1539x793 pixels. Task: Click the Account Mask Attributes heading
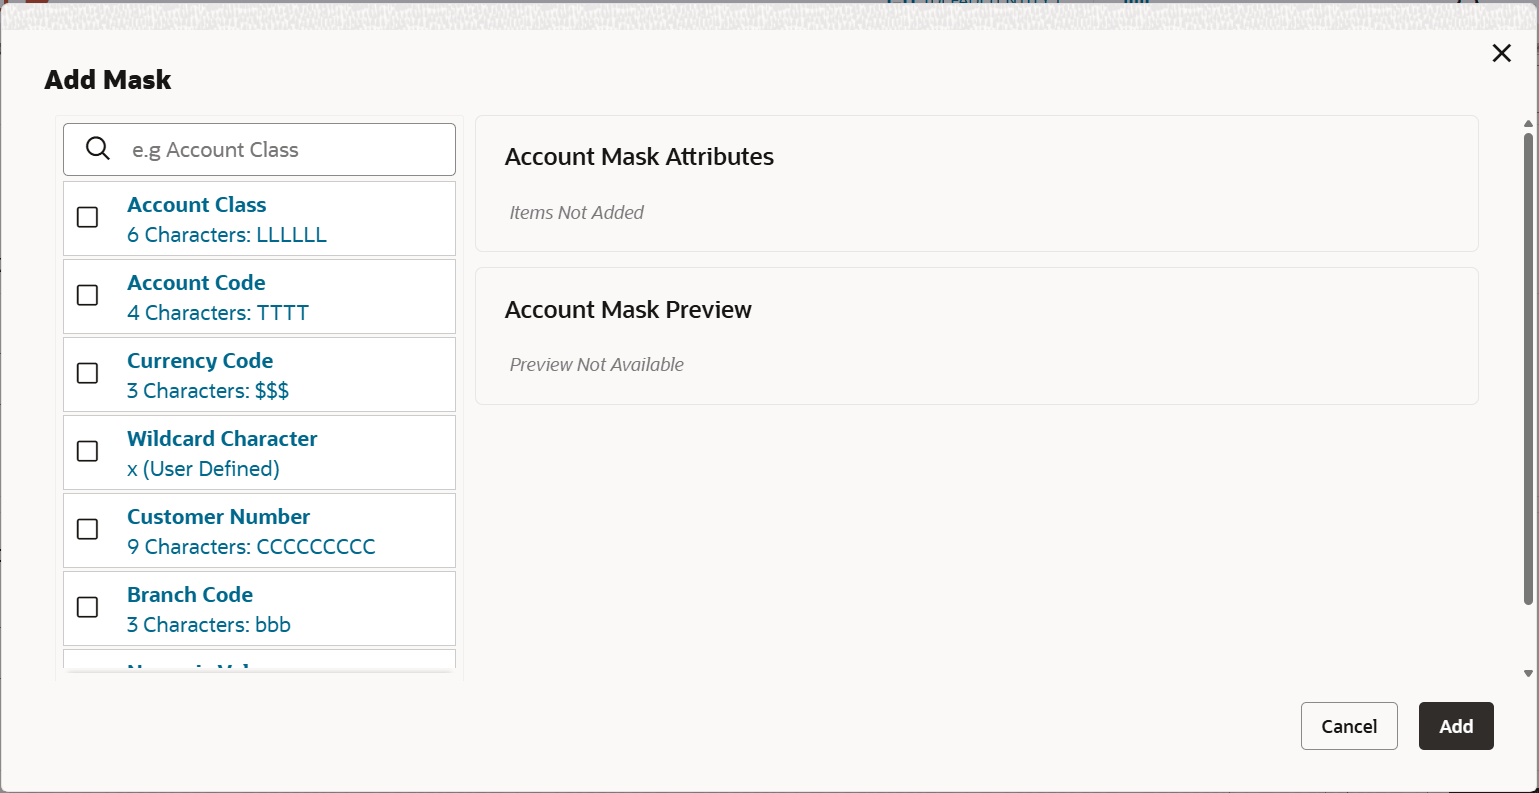pyautogui.click(x=639, y=157)
